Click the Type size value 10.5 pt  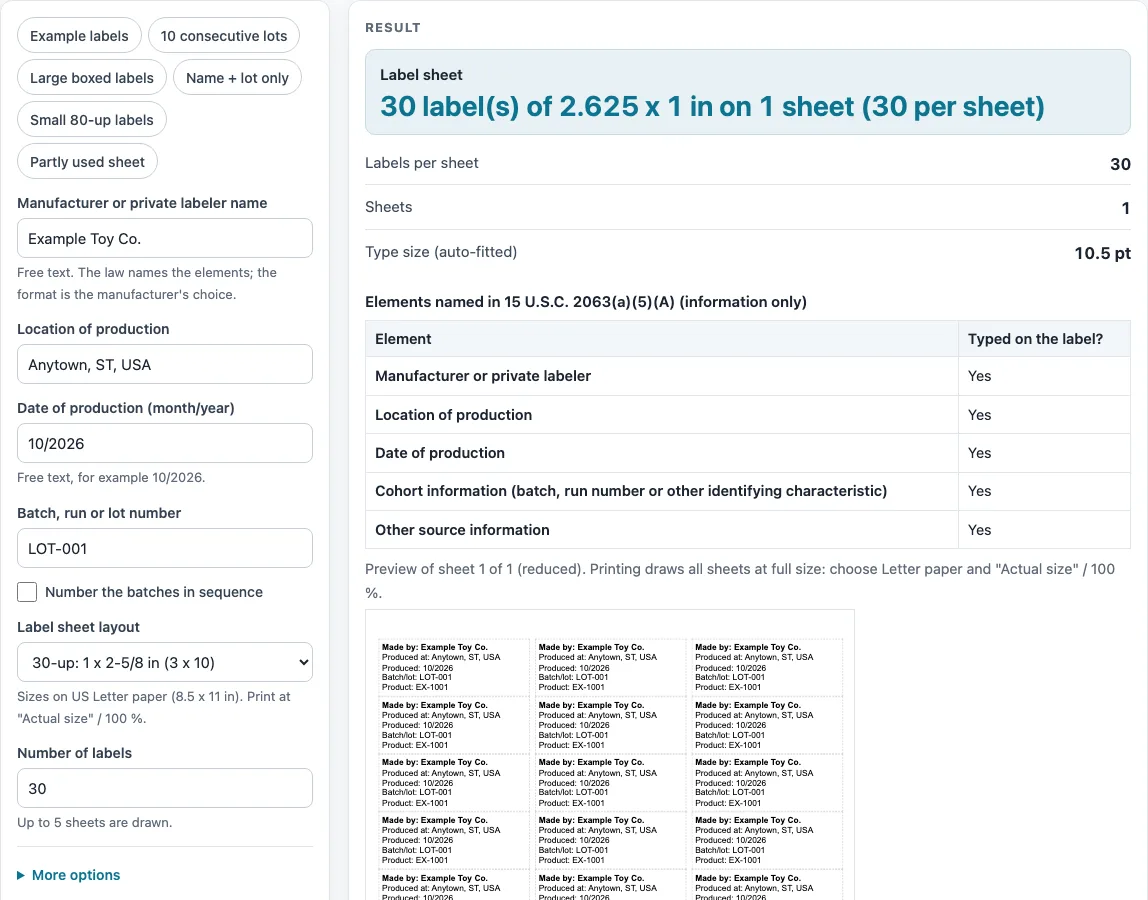click(1103, 253)
